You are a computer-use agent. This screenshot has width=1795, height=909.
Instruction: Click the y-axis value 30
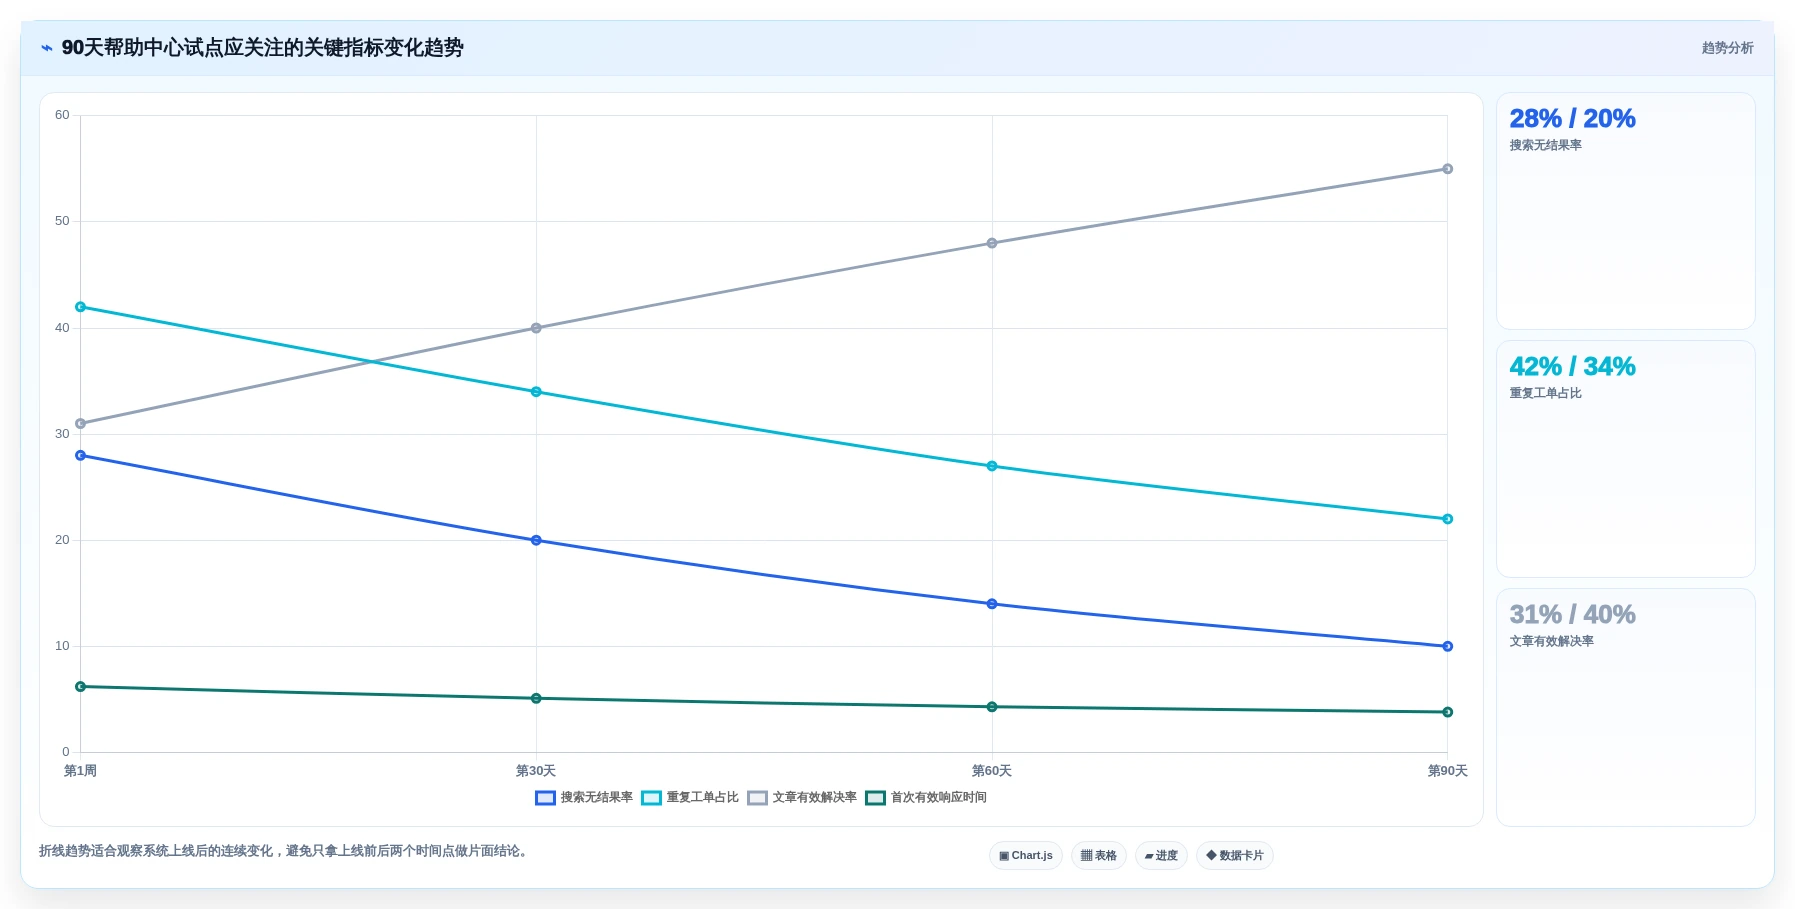[x=62, y=434]
